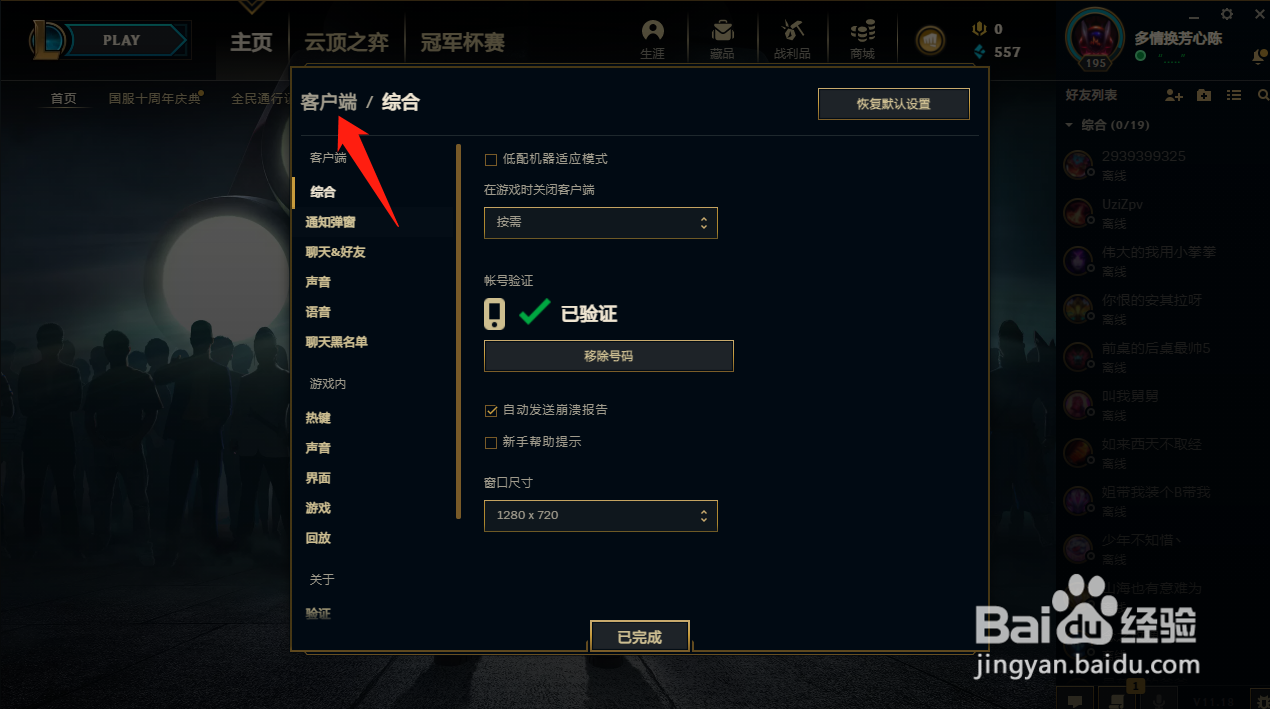Open the 1280 x 720 window size dropdown
1270x709 pixels.
601,515
